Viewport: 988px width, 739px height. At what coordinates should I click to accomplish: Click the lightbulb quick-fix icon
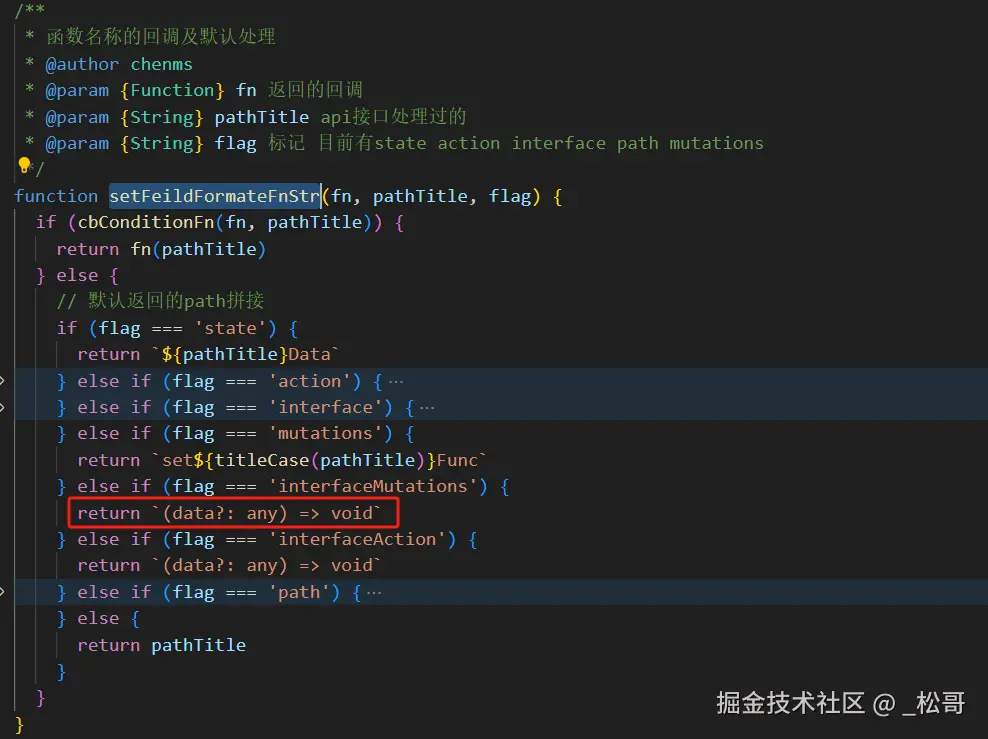23,166
